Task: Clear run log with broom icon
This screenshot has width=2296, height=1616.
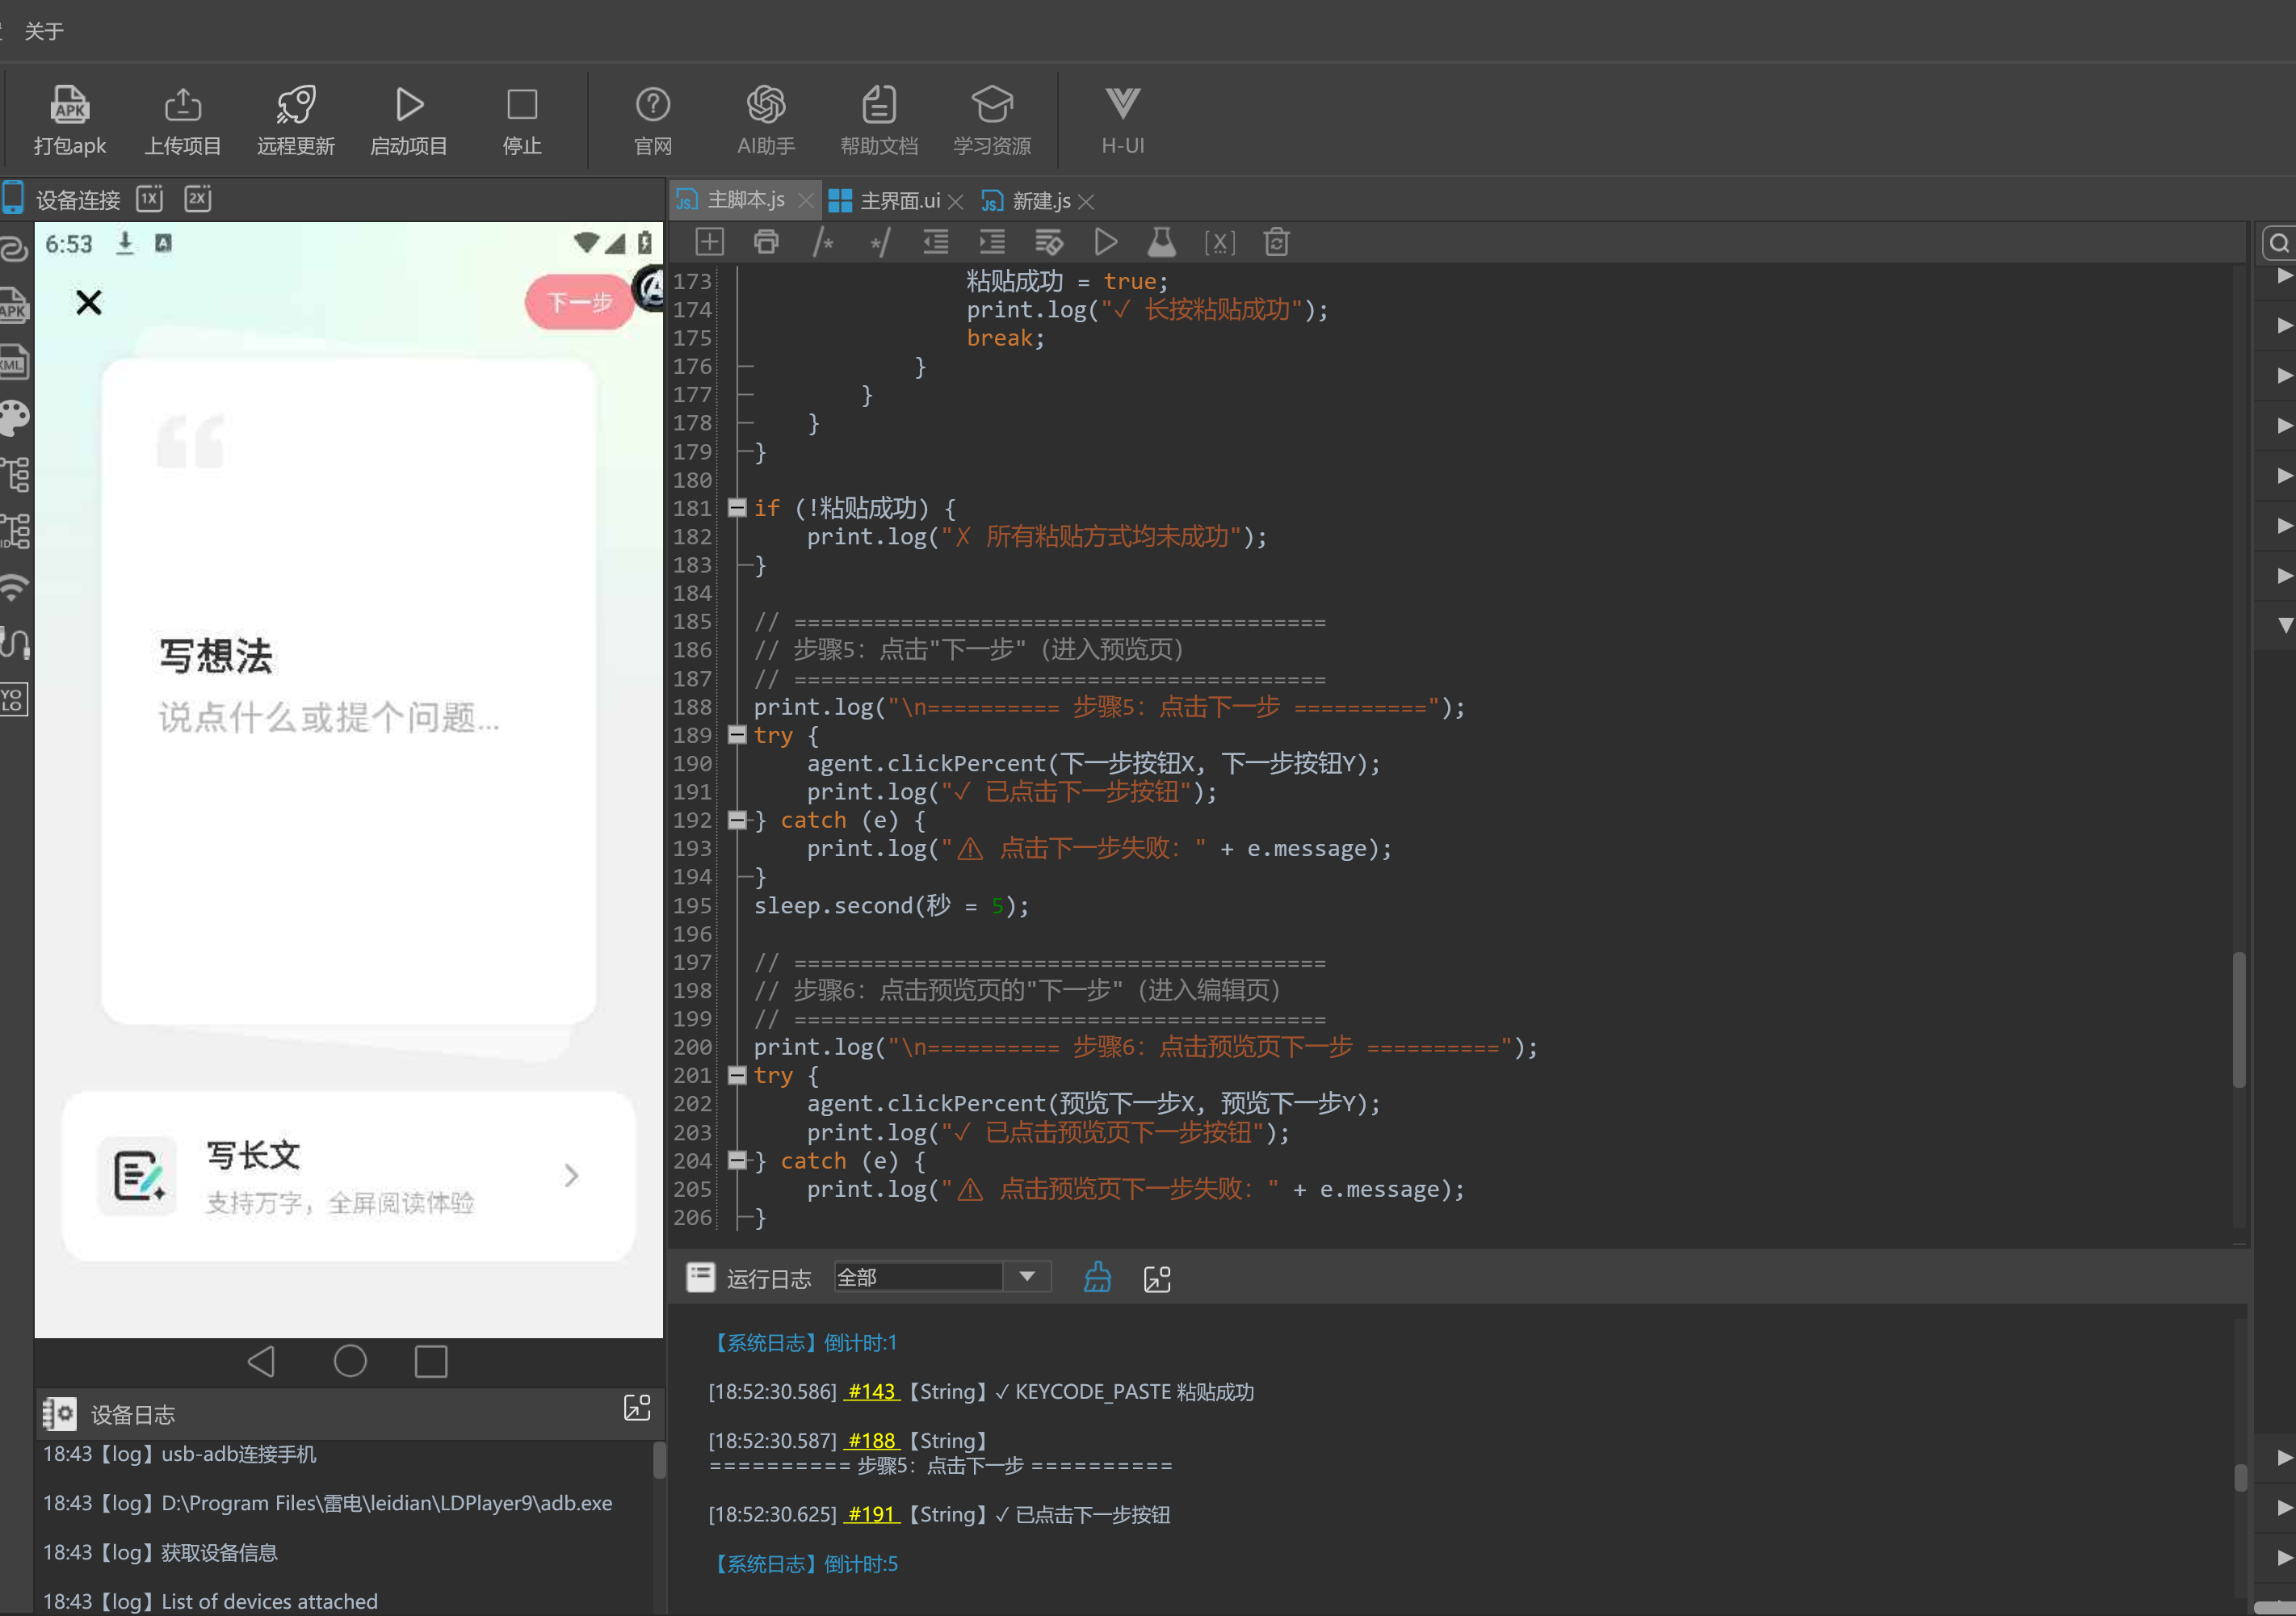Action: click(1097, 1278)
